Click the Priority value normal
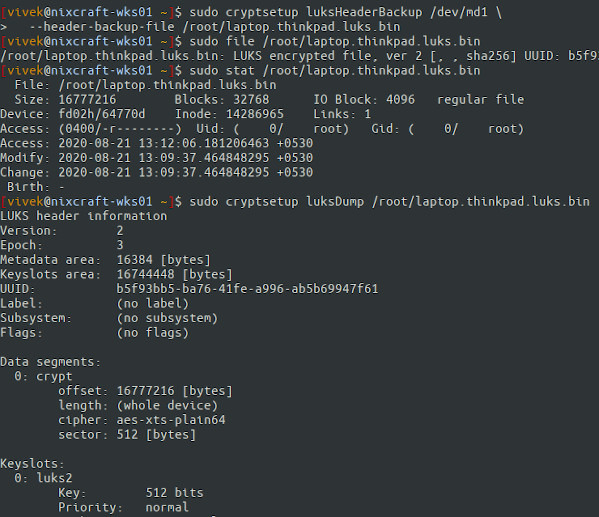This screenshot has height=517, width=599. pos(167,507)
